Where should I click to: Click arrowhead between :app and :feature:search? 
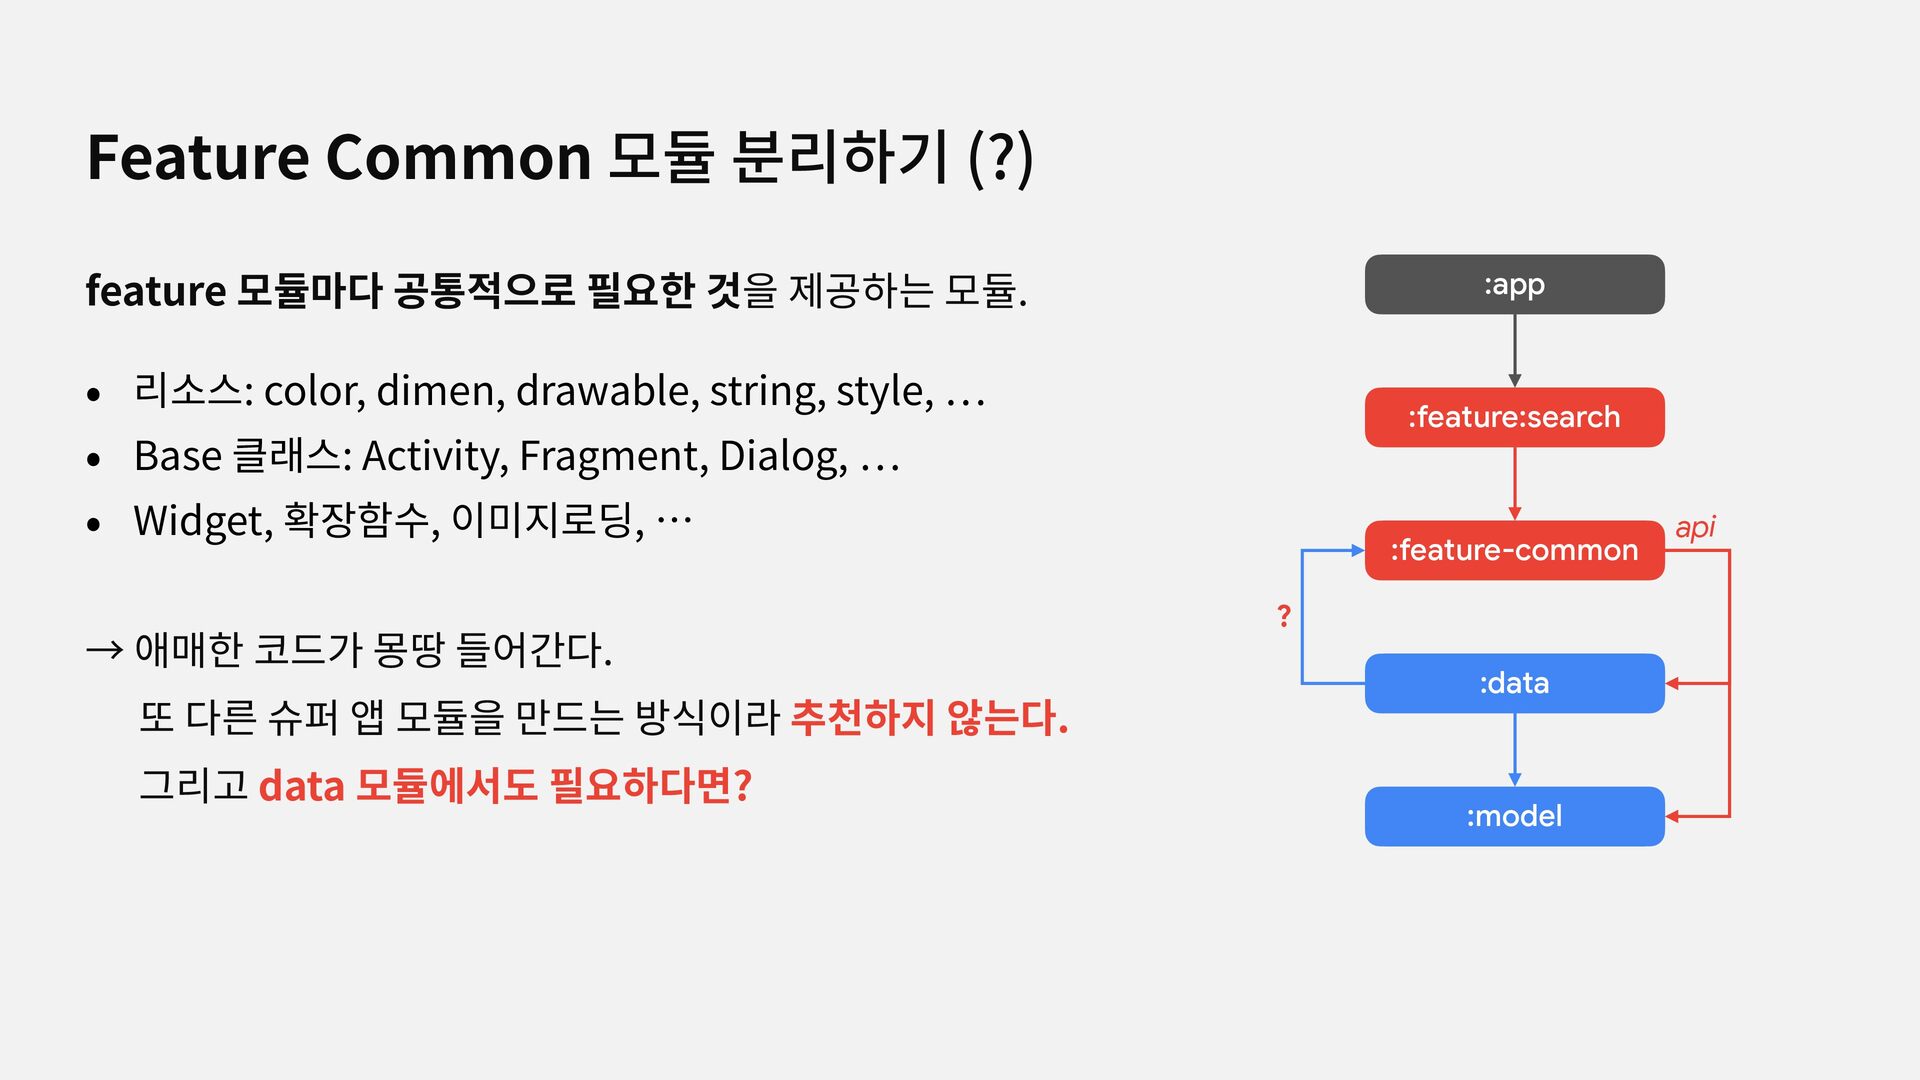1515,381
